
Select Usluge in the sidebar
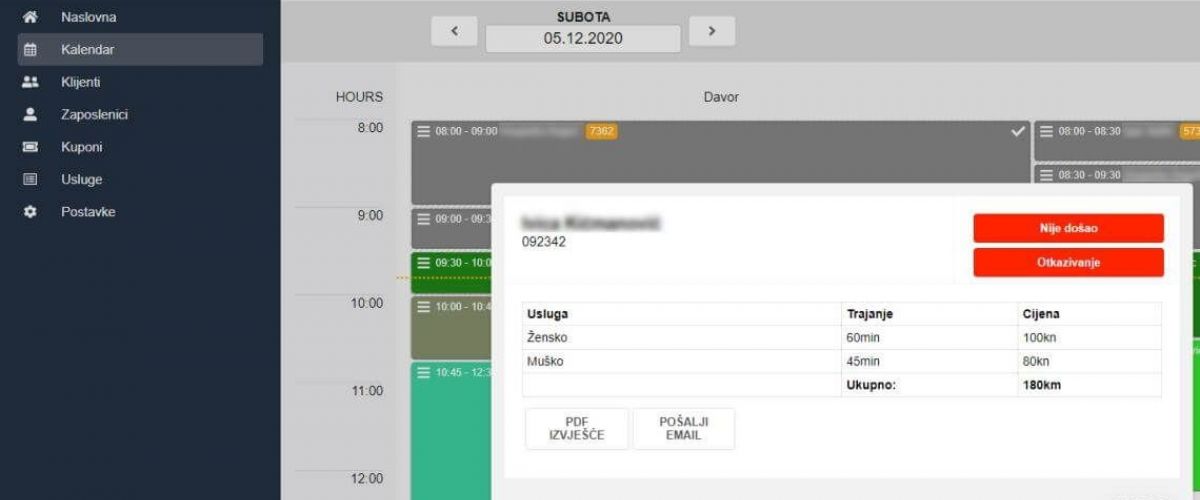click(81, 180)
